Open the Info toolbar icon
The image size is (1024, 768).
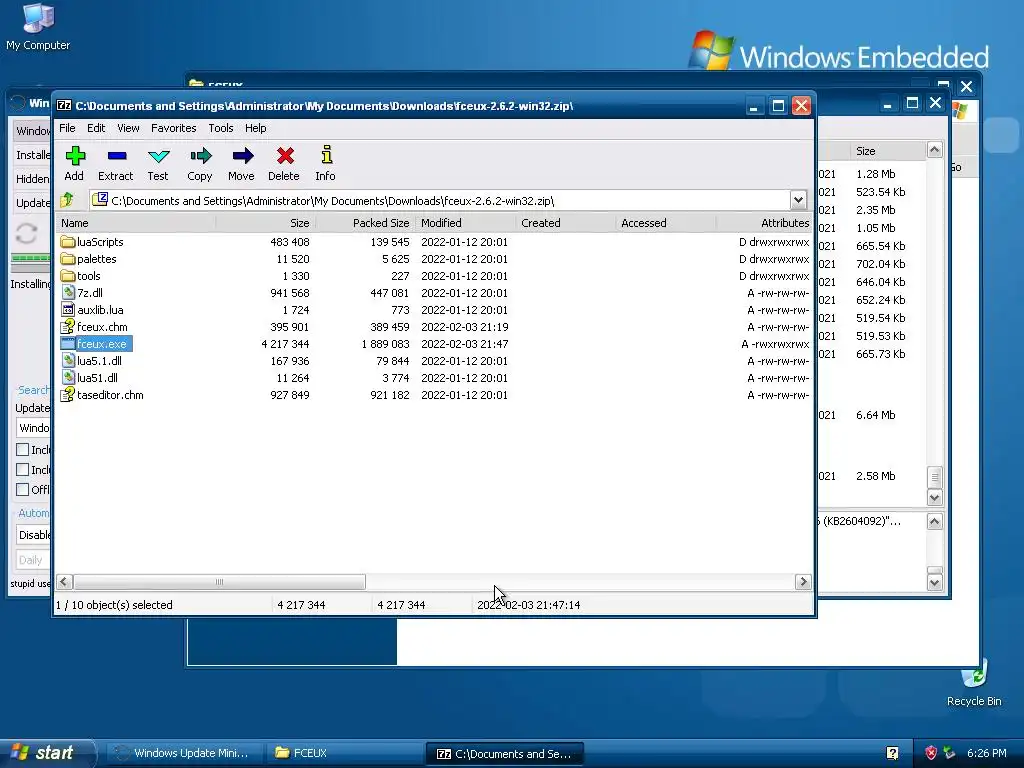pos(326,155)
